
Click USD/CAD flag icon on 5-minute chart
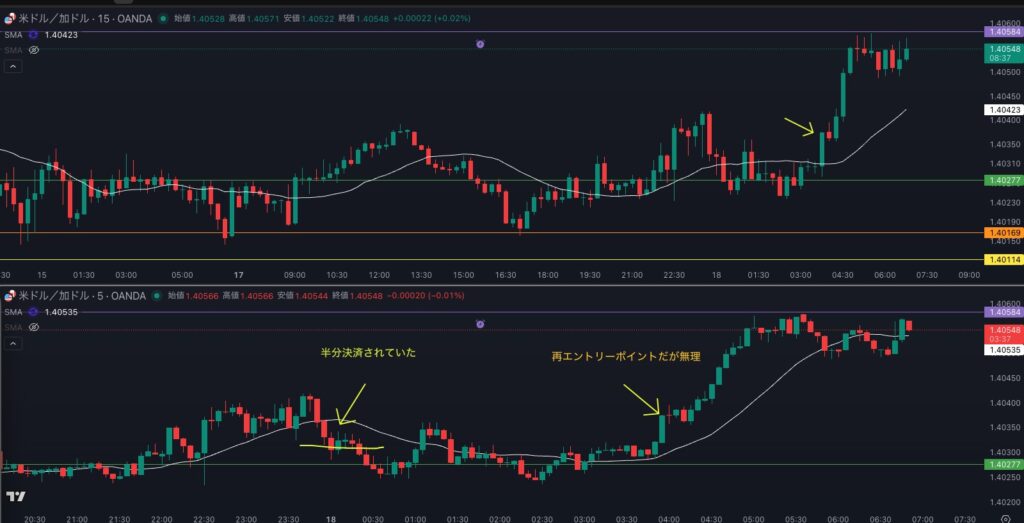click(10, 296)
